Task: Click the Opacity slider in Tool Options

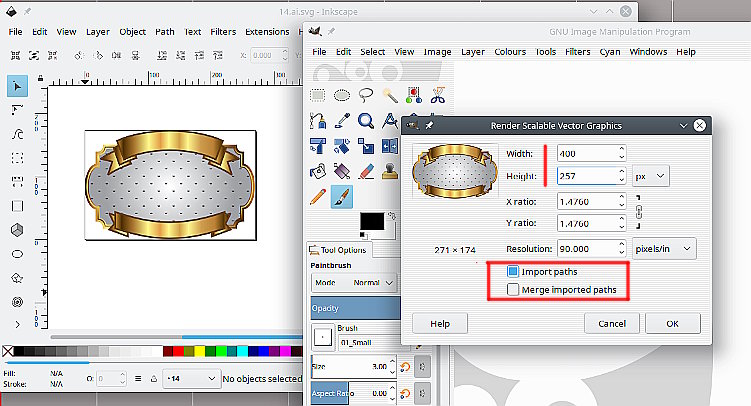Action: [355, 308]
